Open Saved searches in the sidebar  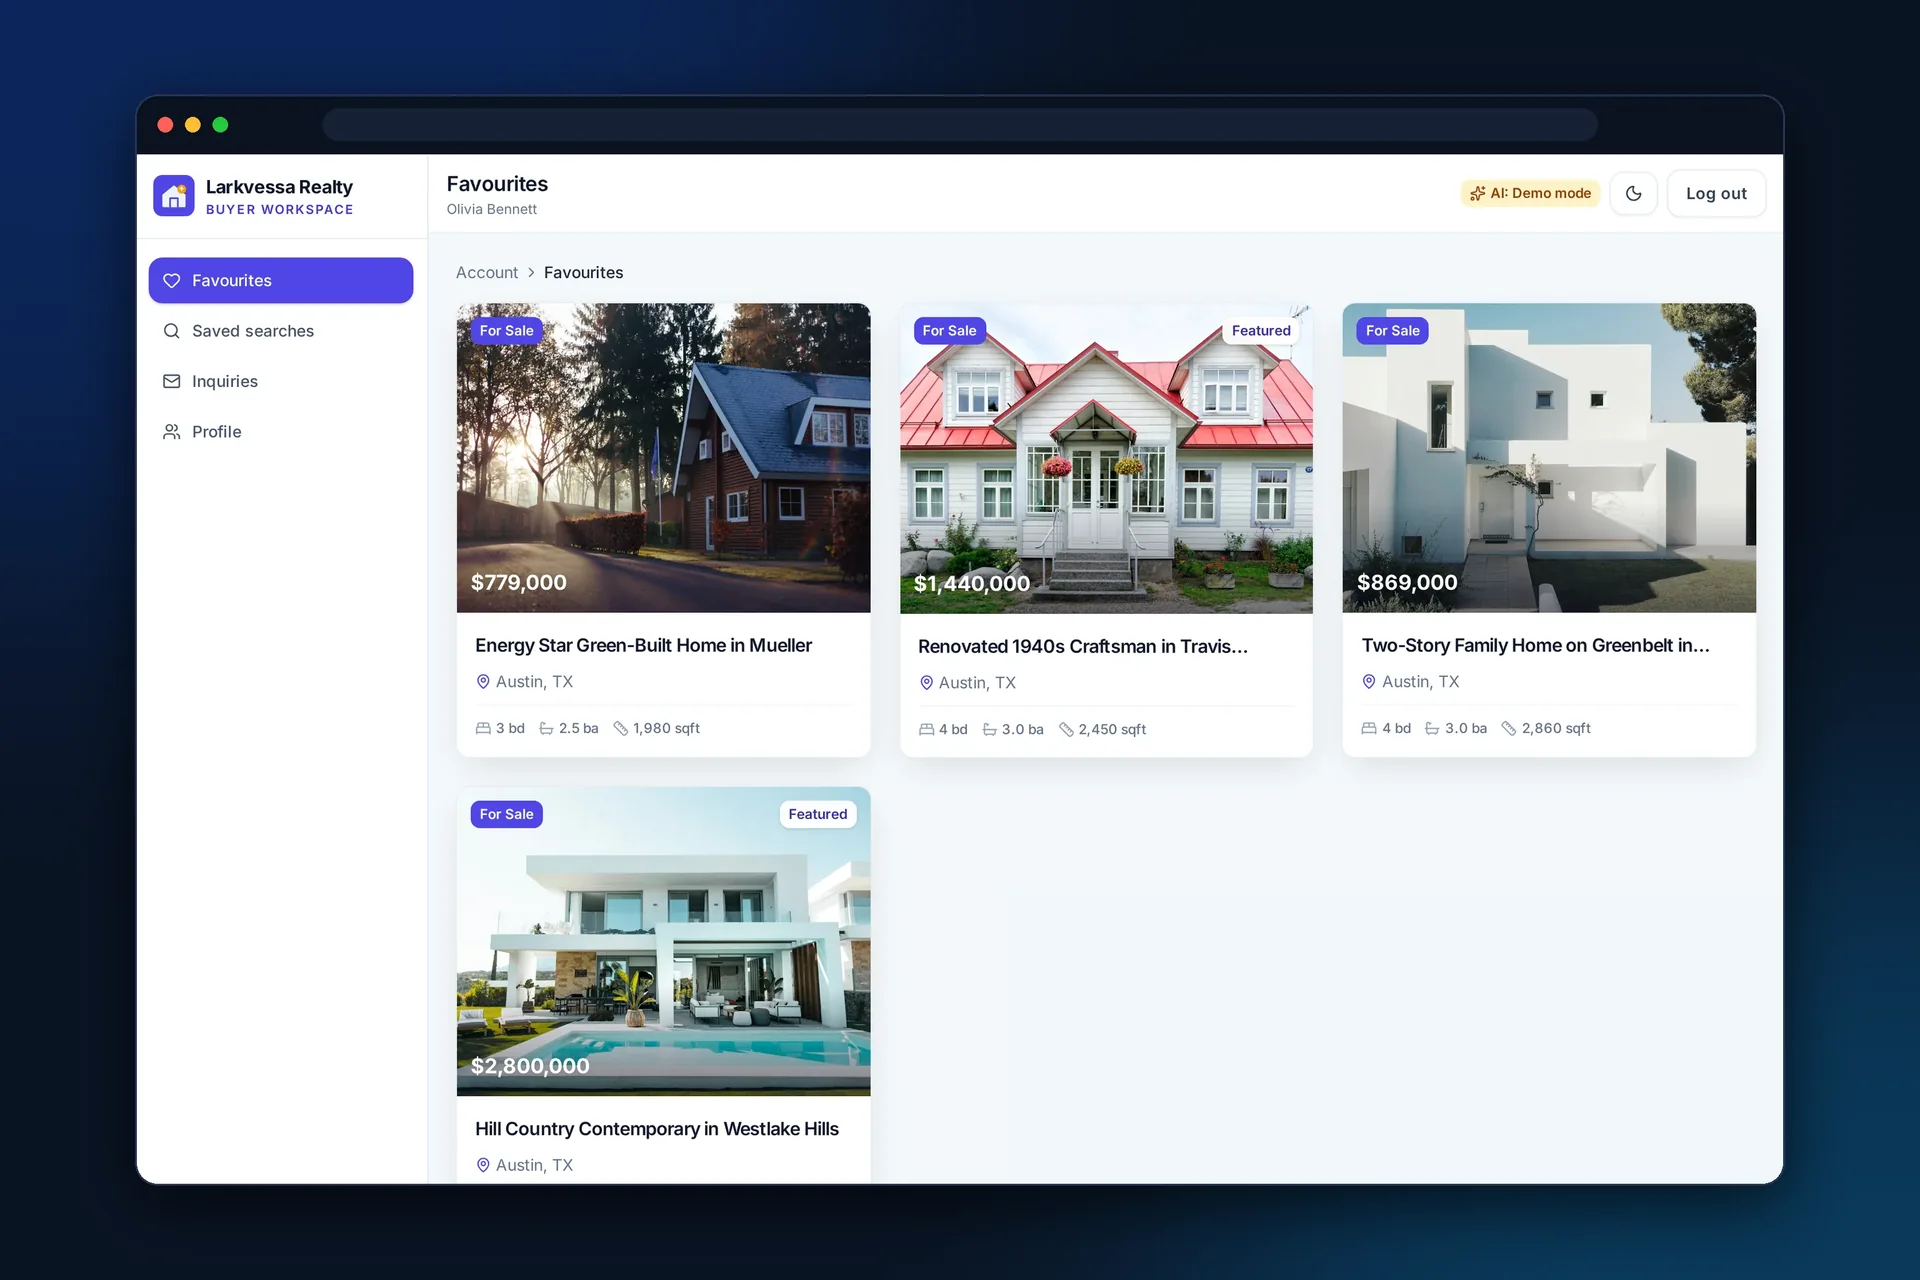pyautogui.click(x=281, y=331)
